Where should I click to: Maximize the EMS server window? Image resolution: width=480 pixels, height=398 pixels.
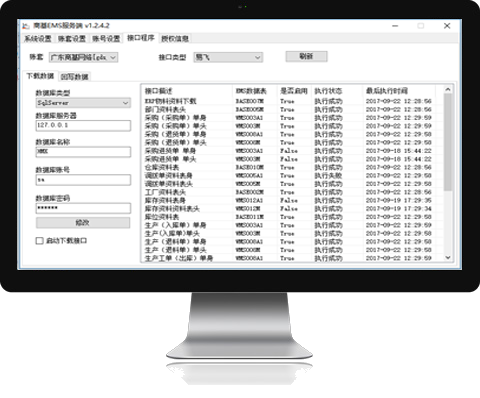tap(421, 26)
